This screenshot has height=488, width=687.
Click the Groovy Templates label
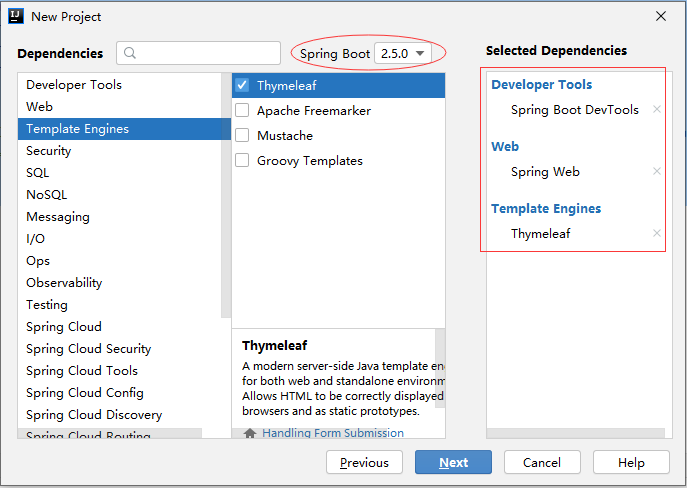(x=310, y=161)
